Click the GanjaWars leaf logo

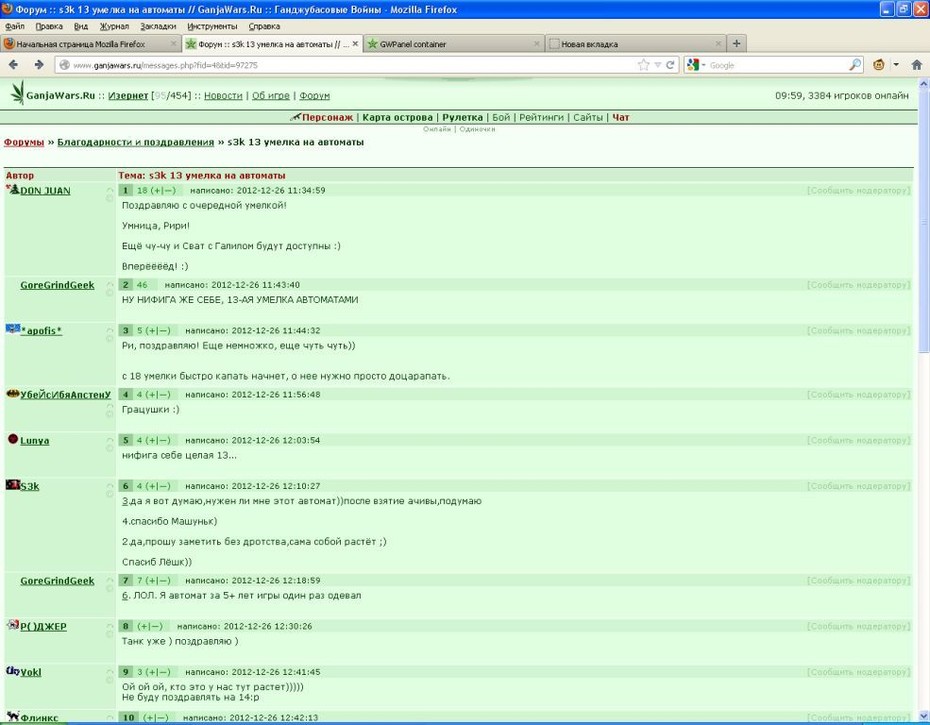[x=18, y=93]
